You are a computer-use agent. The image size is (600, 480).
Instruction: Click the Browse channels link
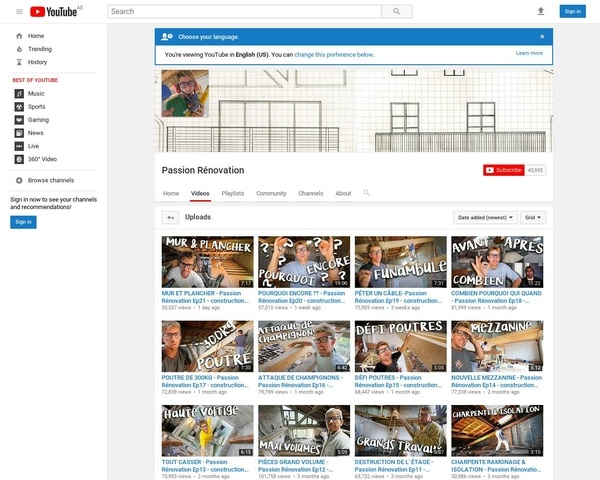point(51,180)
